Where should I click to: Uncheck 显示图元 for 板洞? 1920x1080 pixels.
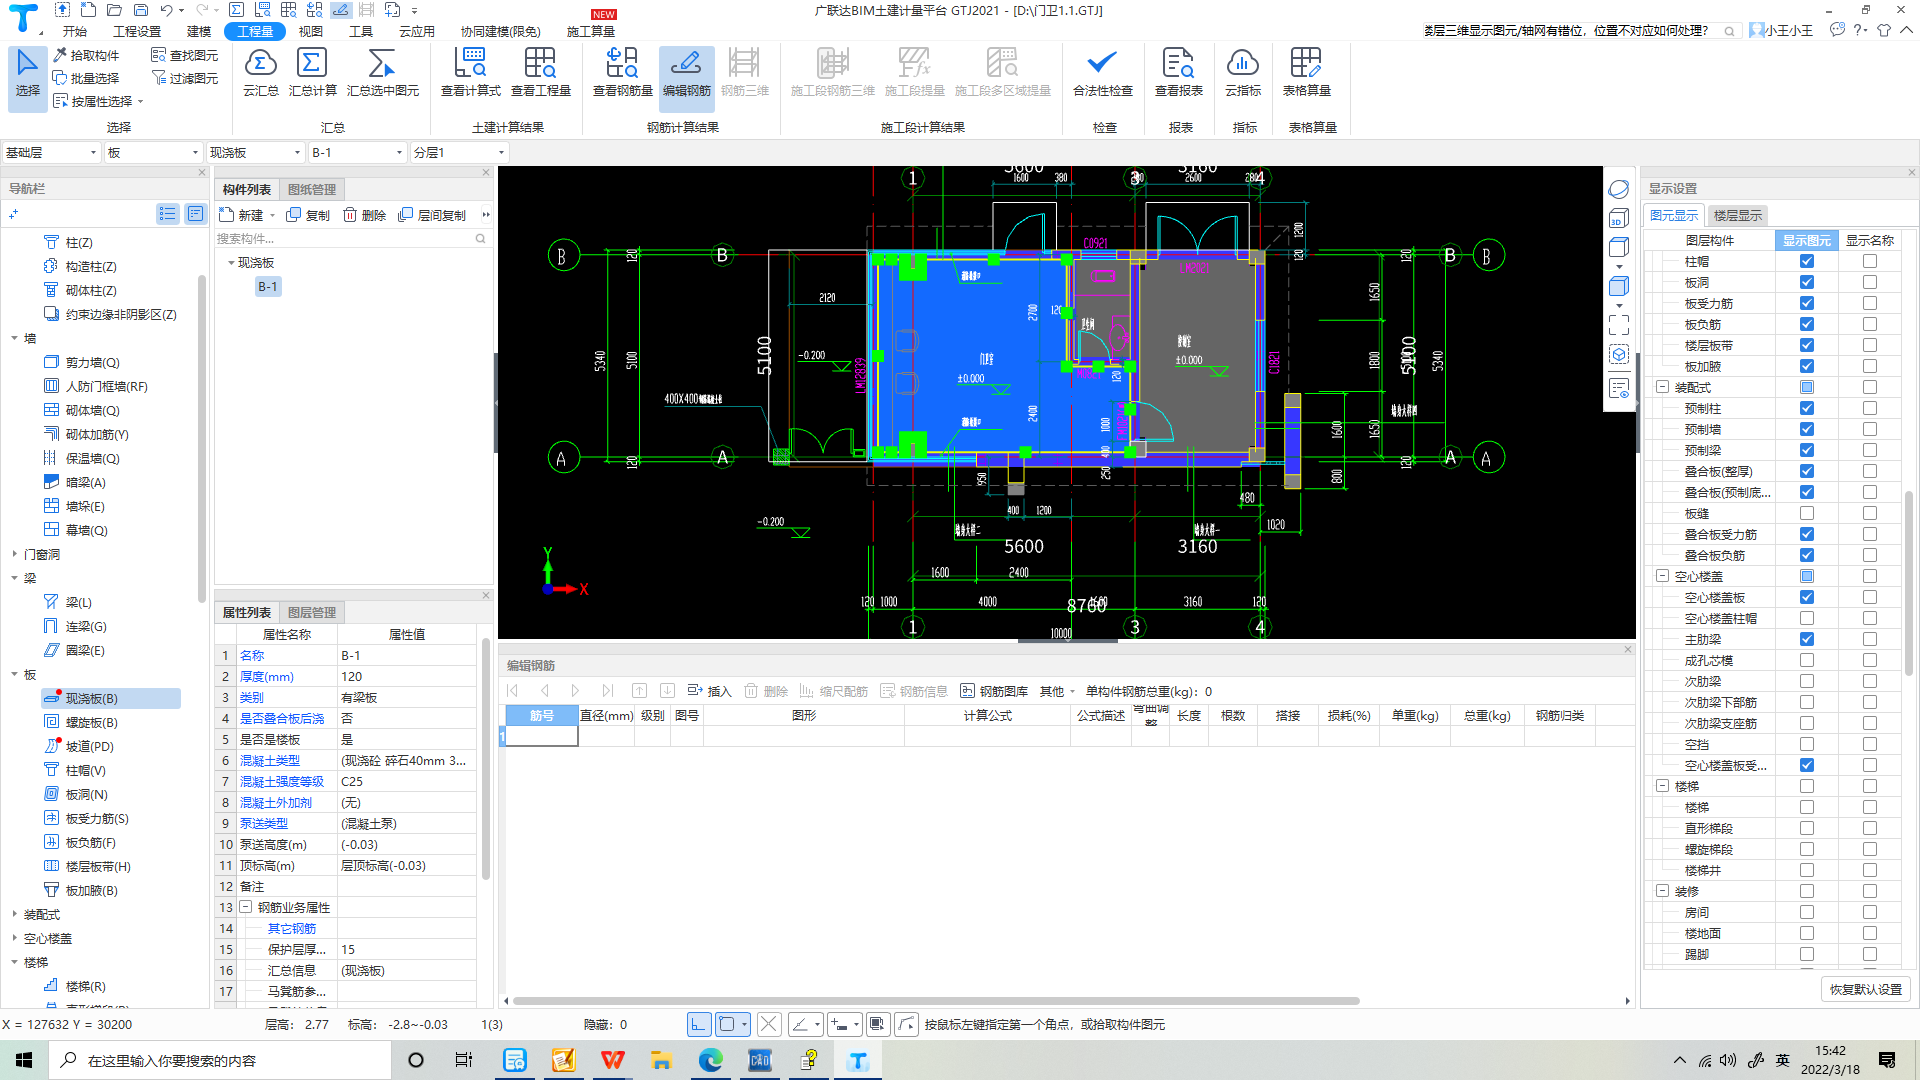(1806, 282)
